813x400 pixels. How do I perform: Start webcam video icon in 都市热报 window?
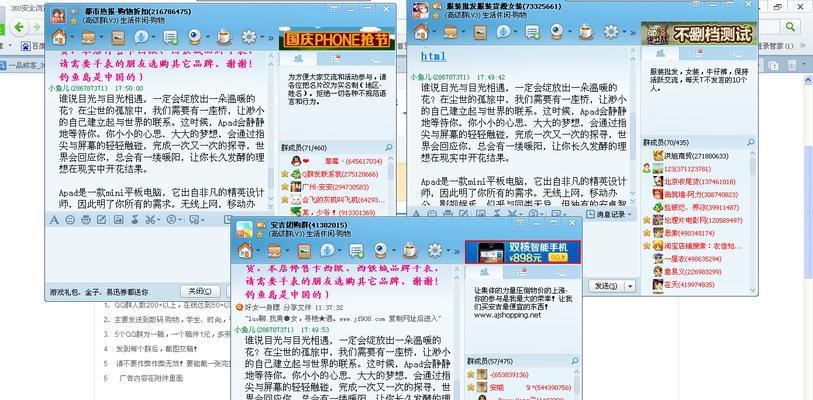tap(194, 36)
